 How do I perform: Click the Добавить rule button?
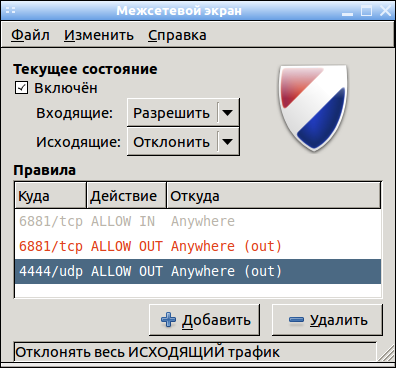click(x=204, y=320)
